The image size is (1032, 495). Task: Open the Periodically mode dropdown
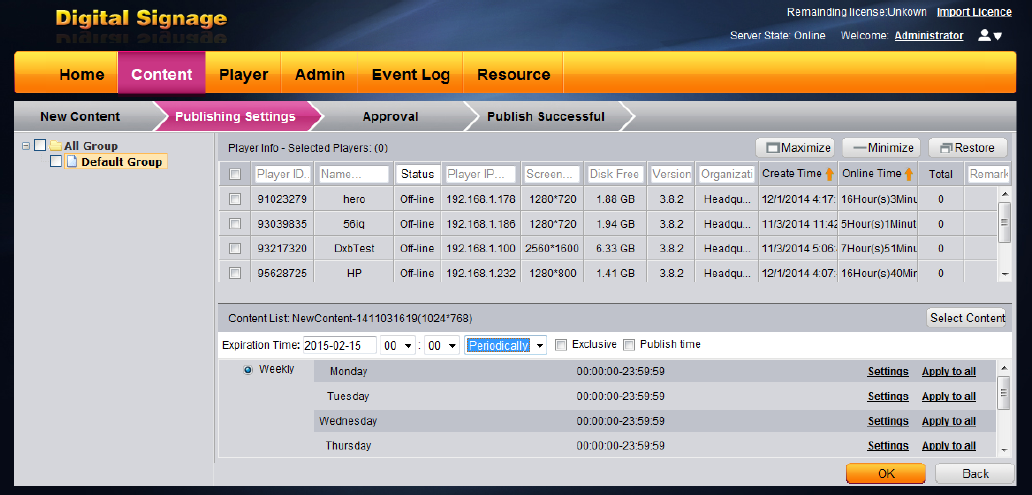pos(505,345)
